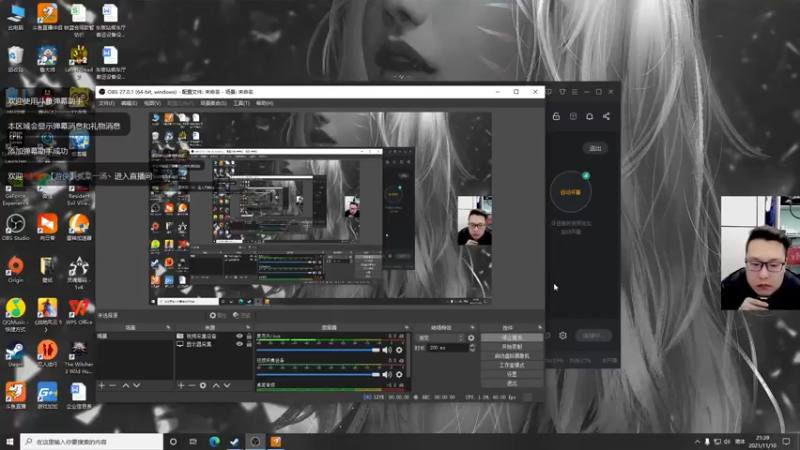Screen dimensions: 800x450
Task: Open the OBS View menu
Action: click(152, 103)
